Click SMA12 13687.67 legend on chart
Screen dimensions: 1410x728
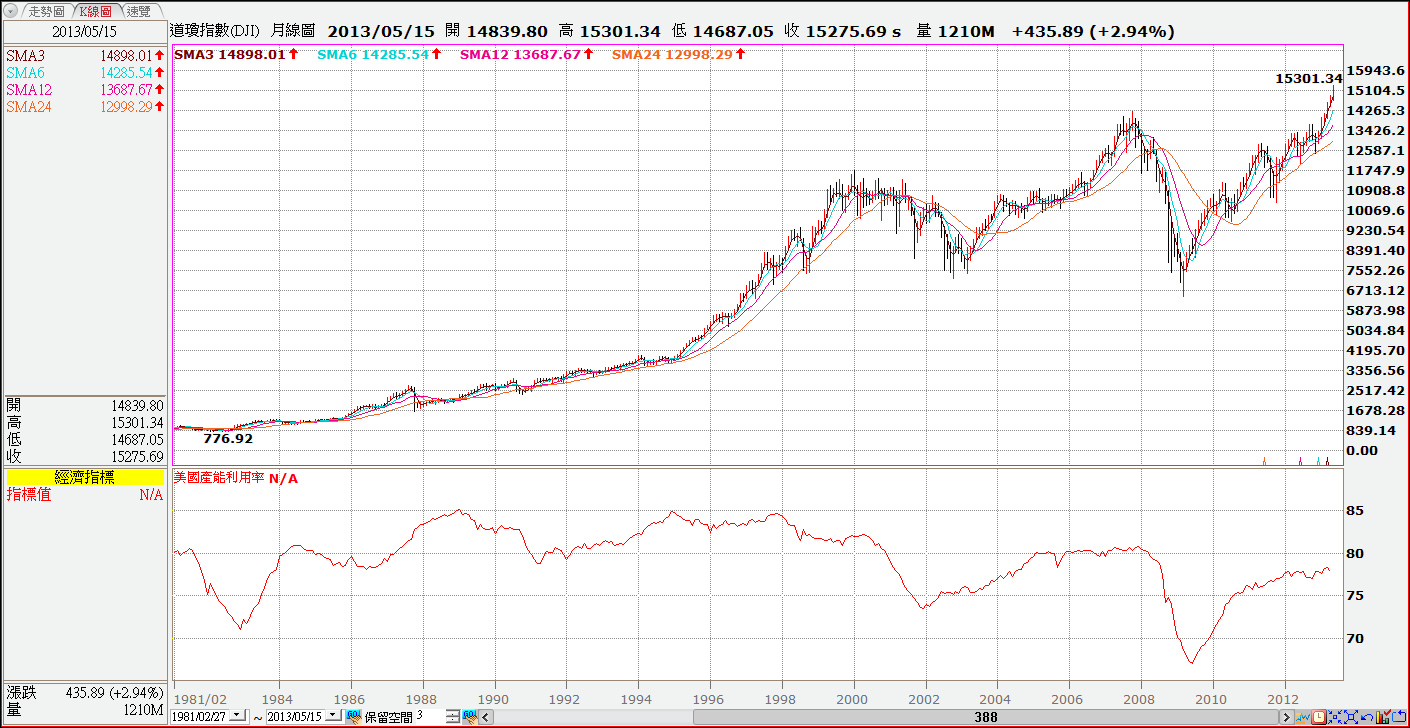(x=526, y=54)
